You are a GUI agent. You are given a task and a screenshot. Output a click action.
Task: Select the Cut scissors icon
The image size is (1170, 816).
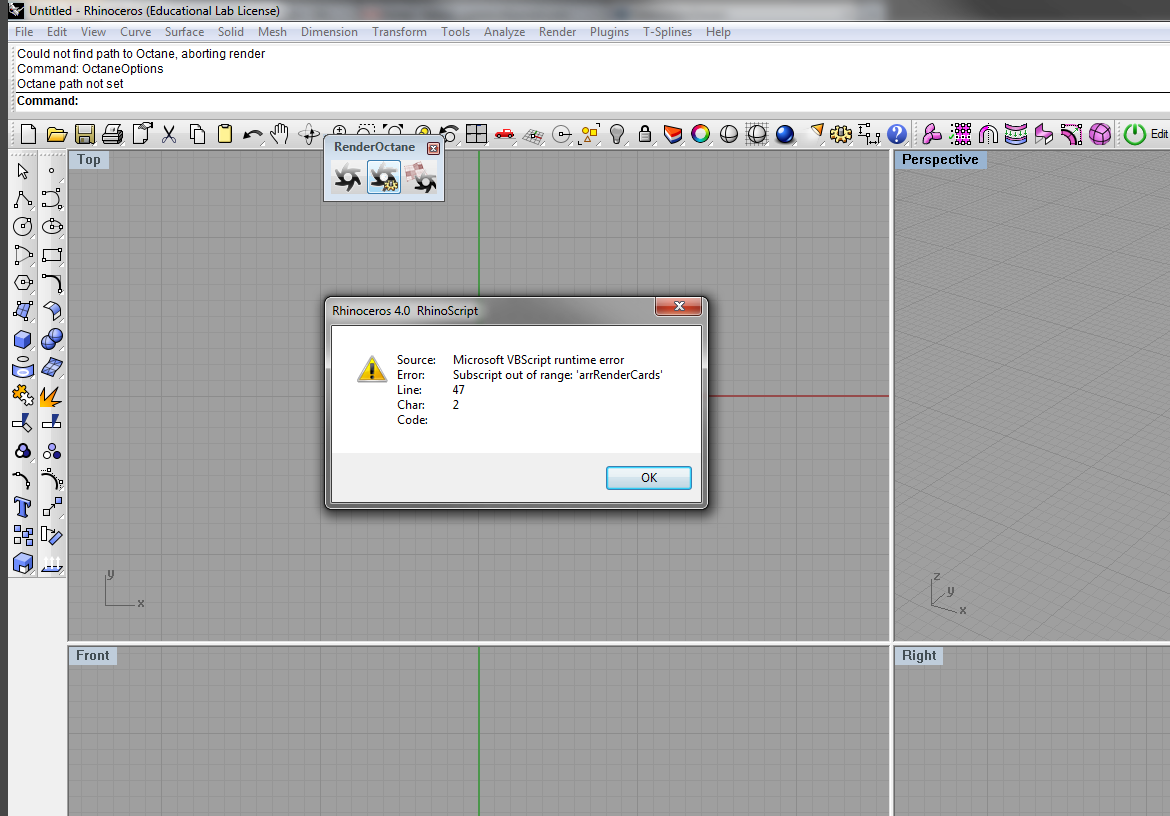[x=169, y=134]
